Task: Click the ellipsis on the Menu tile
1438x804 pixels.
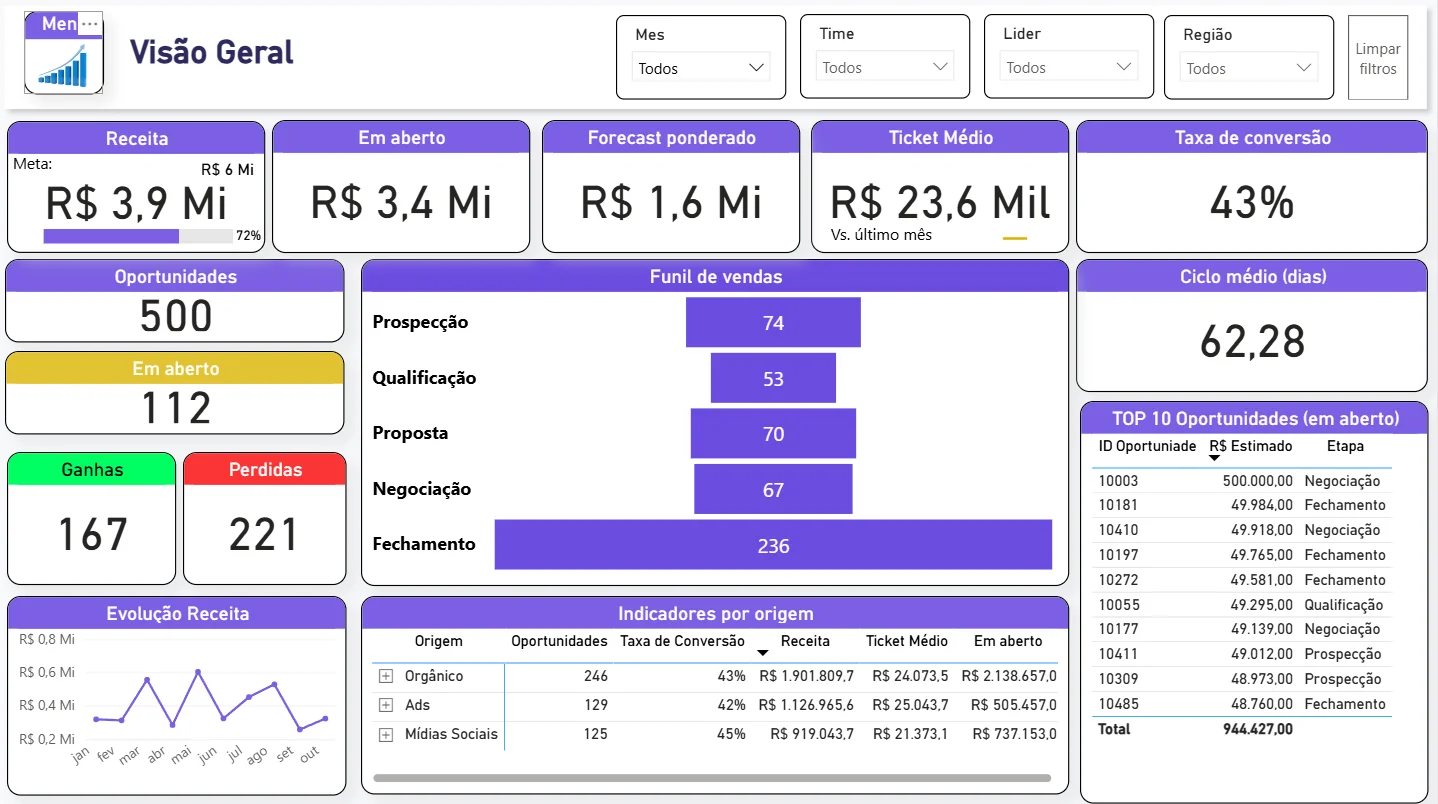Action: point(89,23)
